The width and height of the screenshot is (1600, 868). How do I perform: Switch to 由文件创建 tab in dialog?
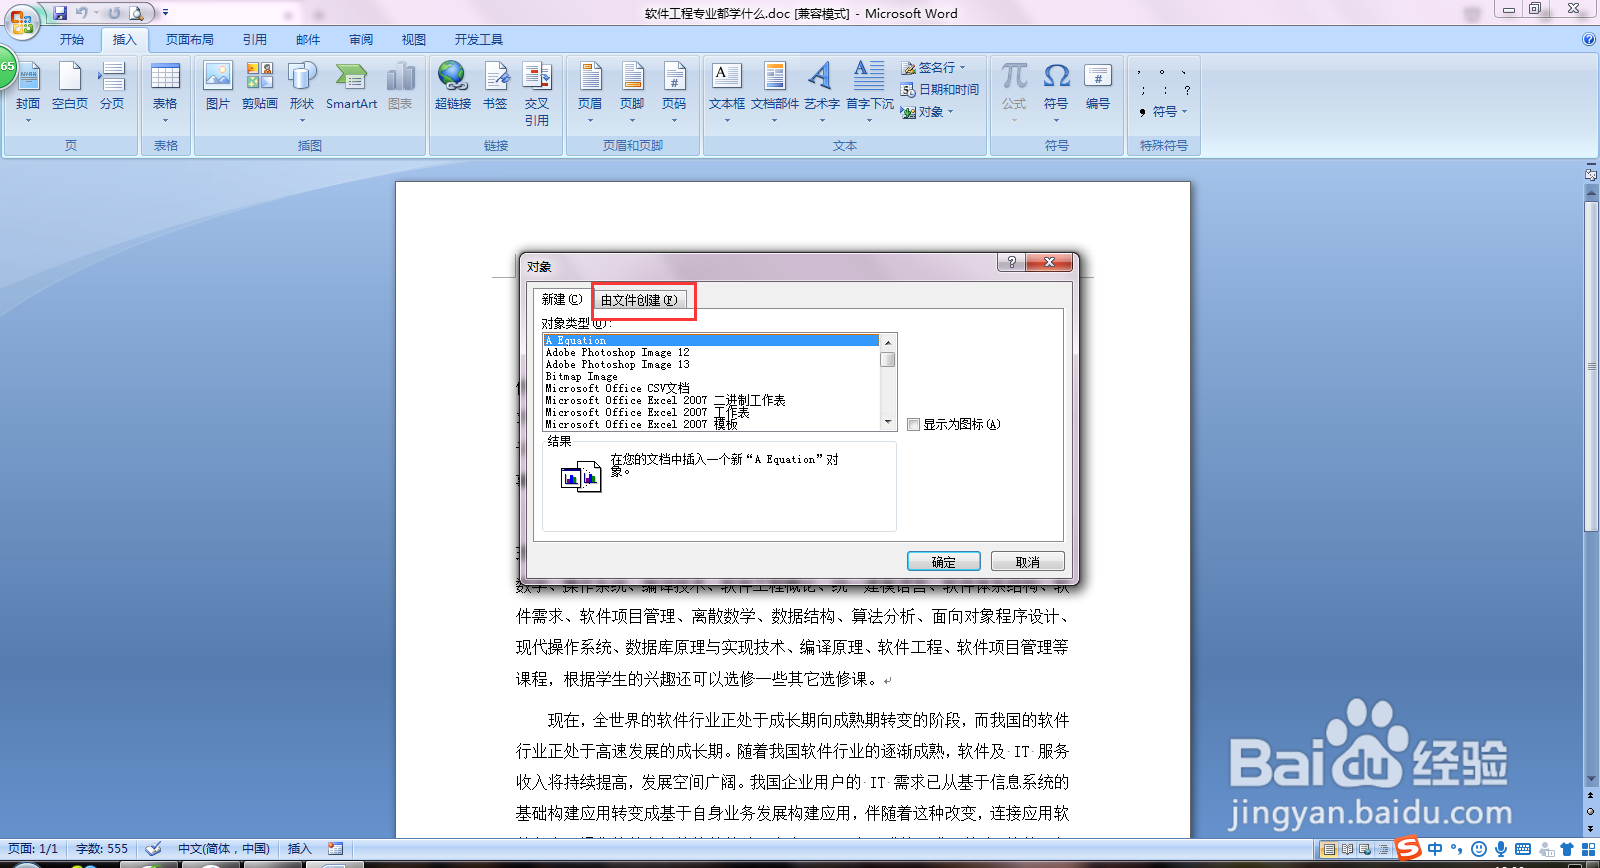tap(640, 300)
